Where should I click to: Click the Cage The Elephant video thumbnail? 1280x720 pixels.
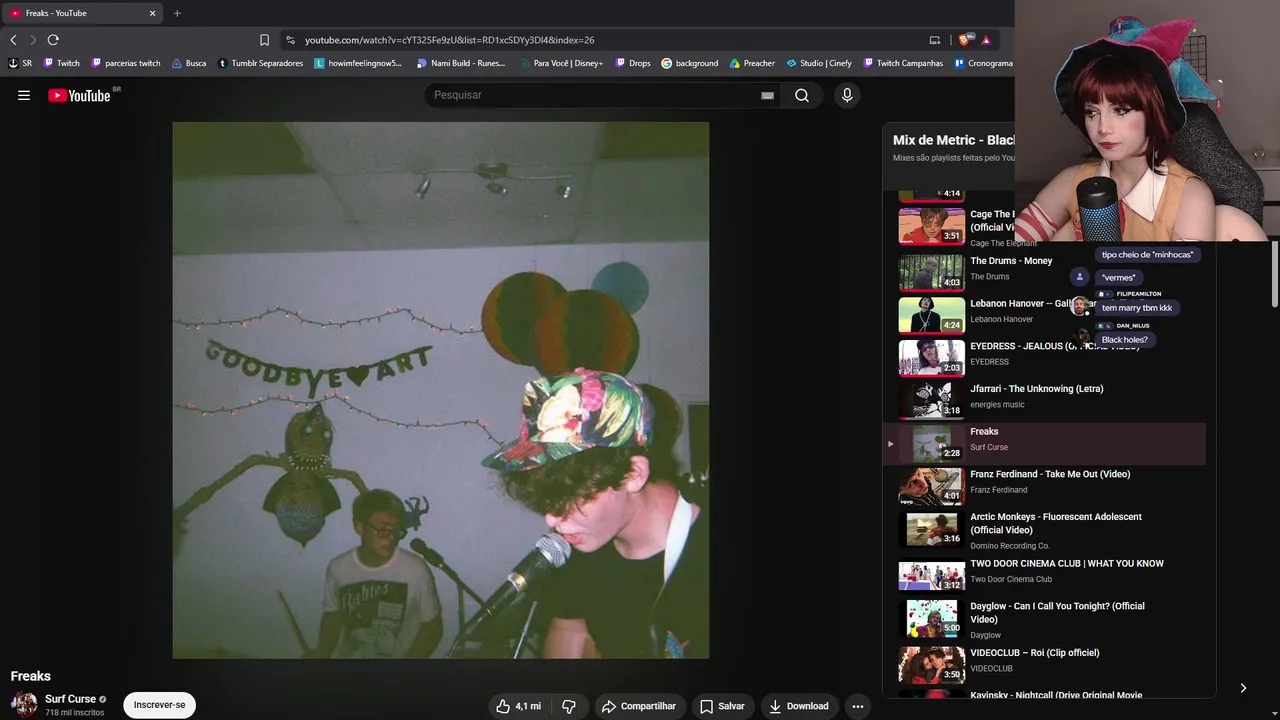(x=932, y=226)
